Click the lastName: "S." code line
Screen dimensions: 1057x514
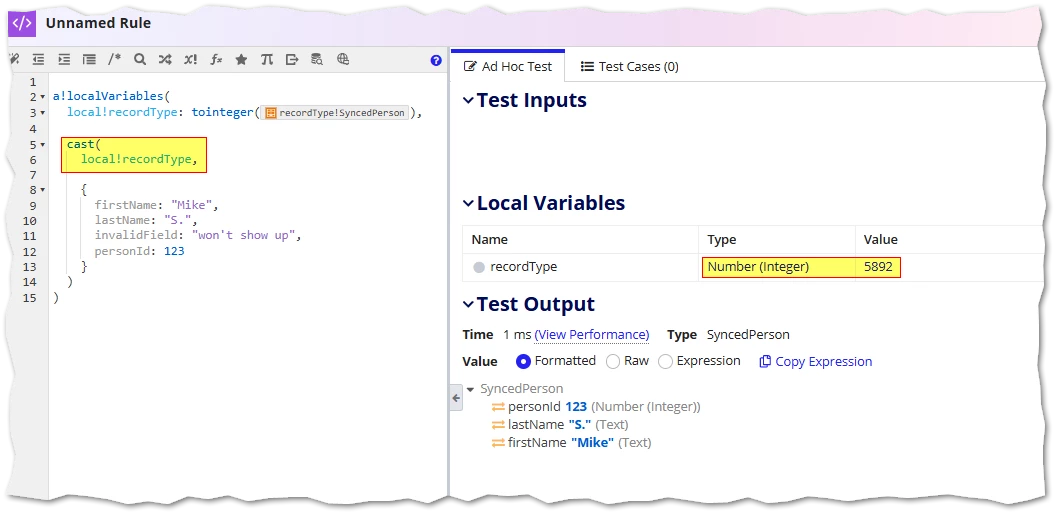(145, 221)
